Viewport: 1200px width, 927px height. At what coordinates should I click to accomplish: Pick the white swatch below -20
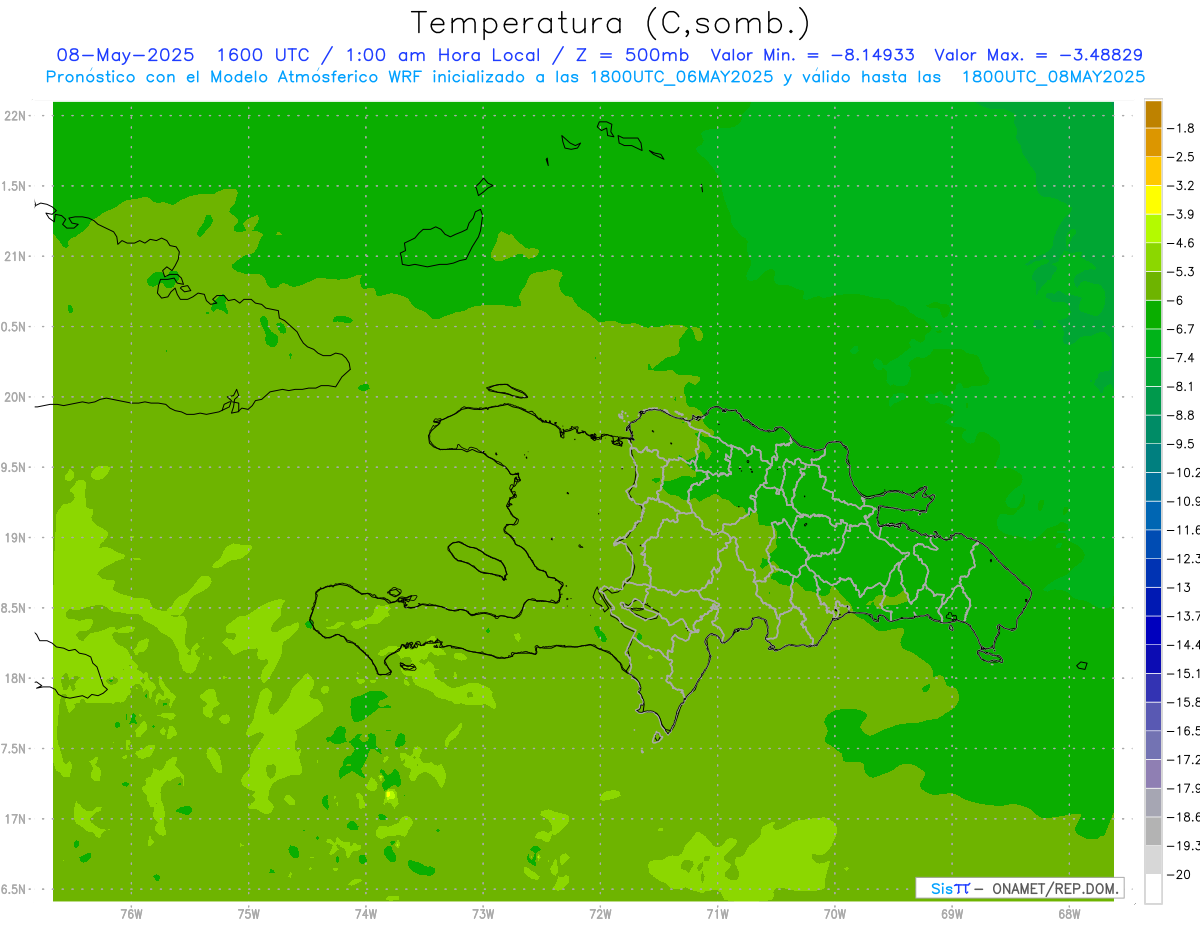(x=1153, y=889)
